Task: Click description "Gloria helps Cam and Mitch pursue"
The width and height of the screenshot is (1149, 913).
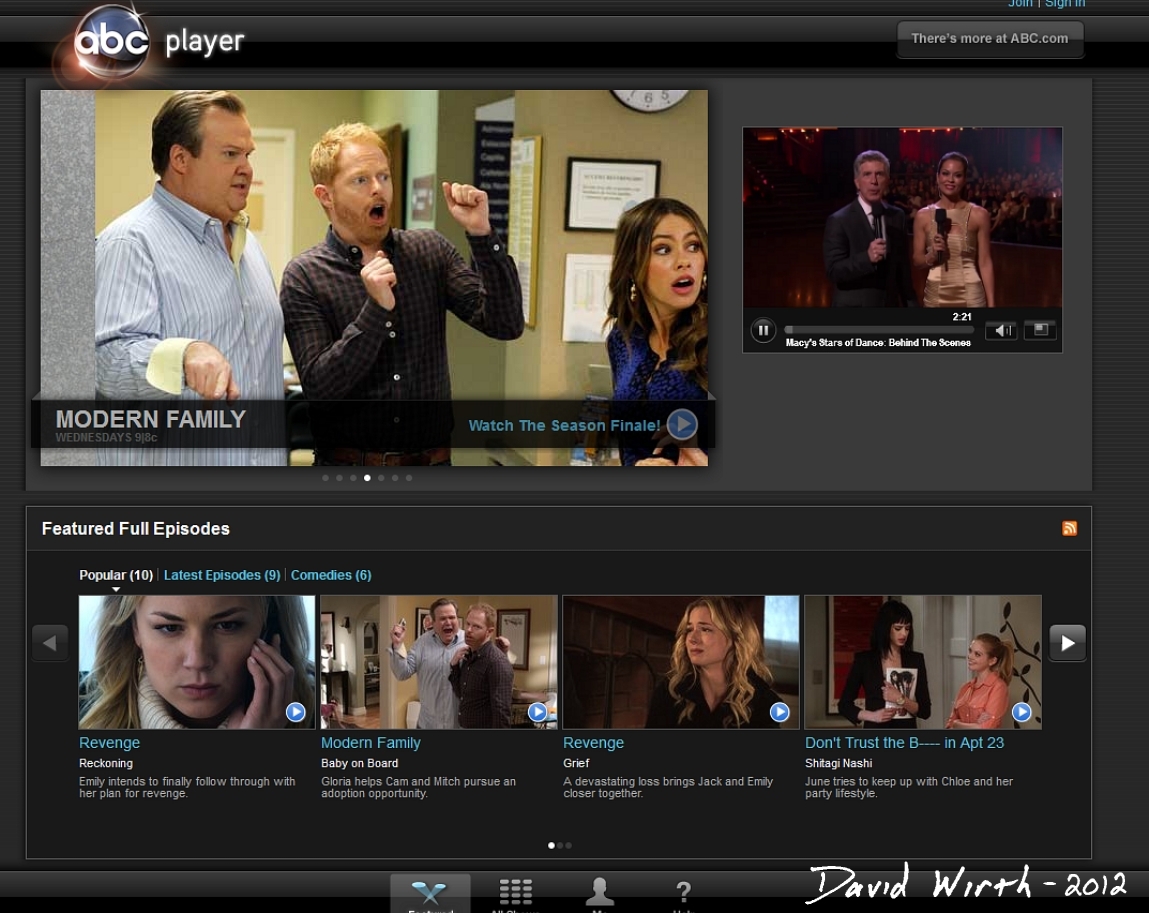Action: (418, 787)
